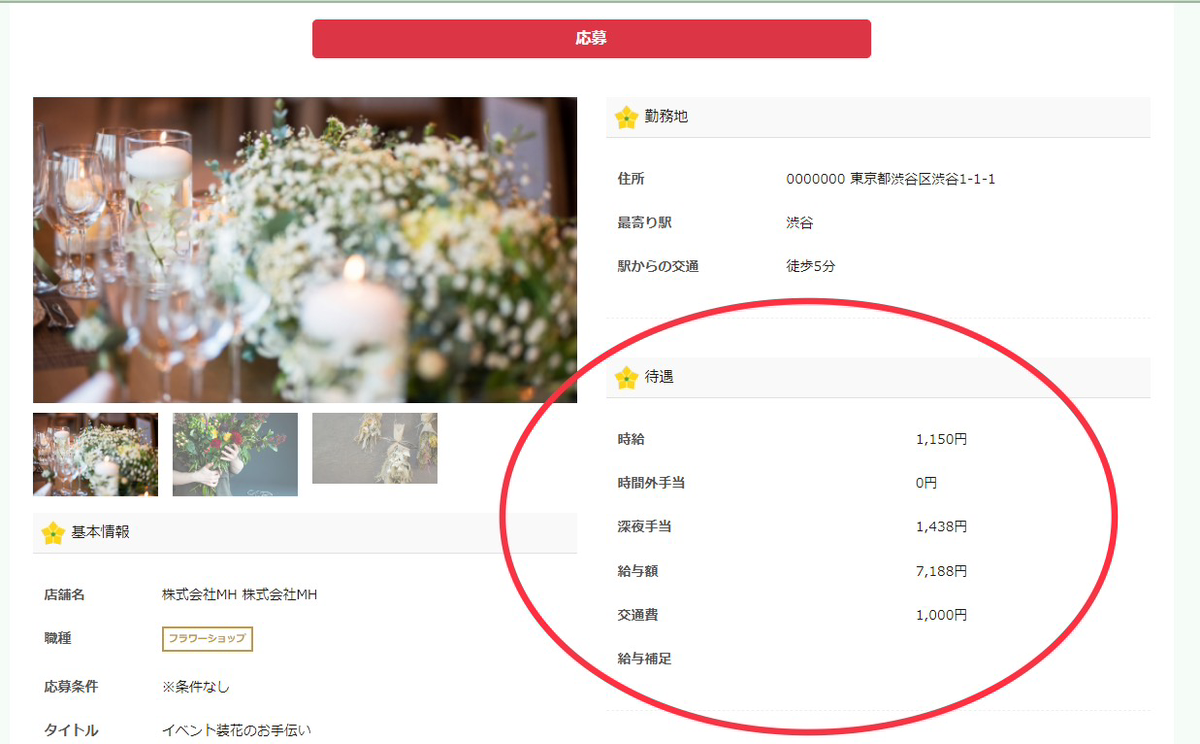This screenshot has height=744, width=1200.
Task: Click the 交通費 amount 1,000円
Action: tap(941, 615)
